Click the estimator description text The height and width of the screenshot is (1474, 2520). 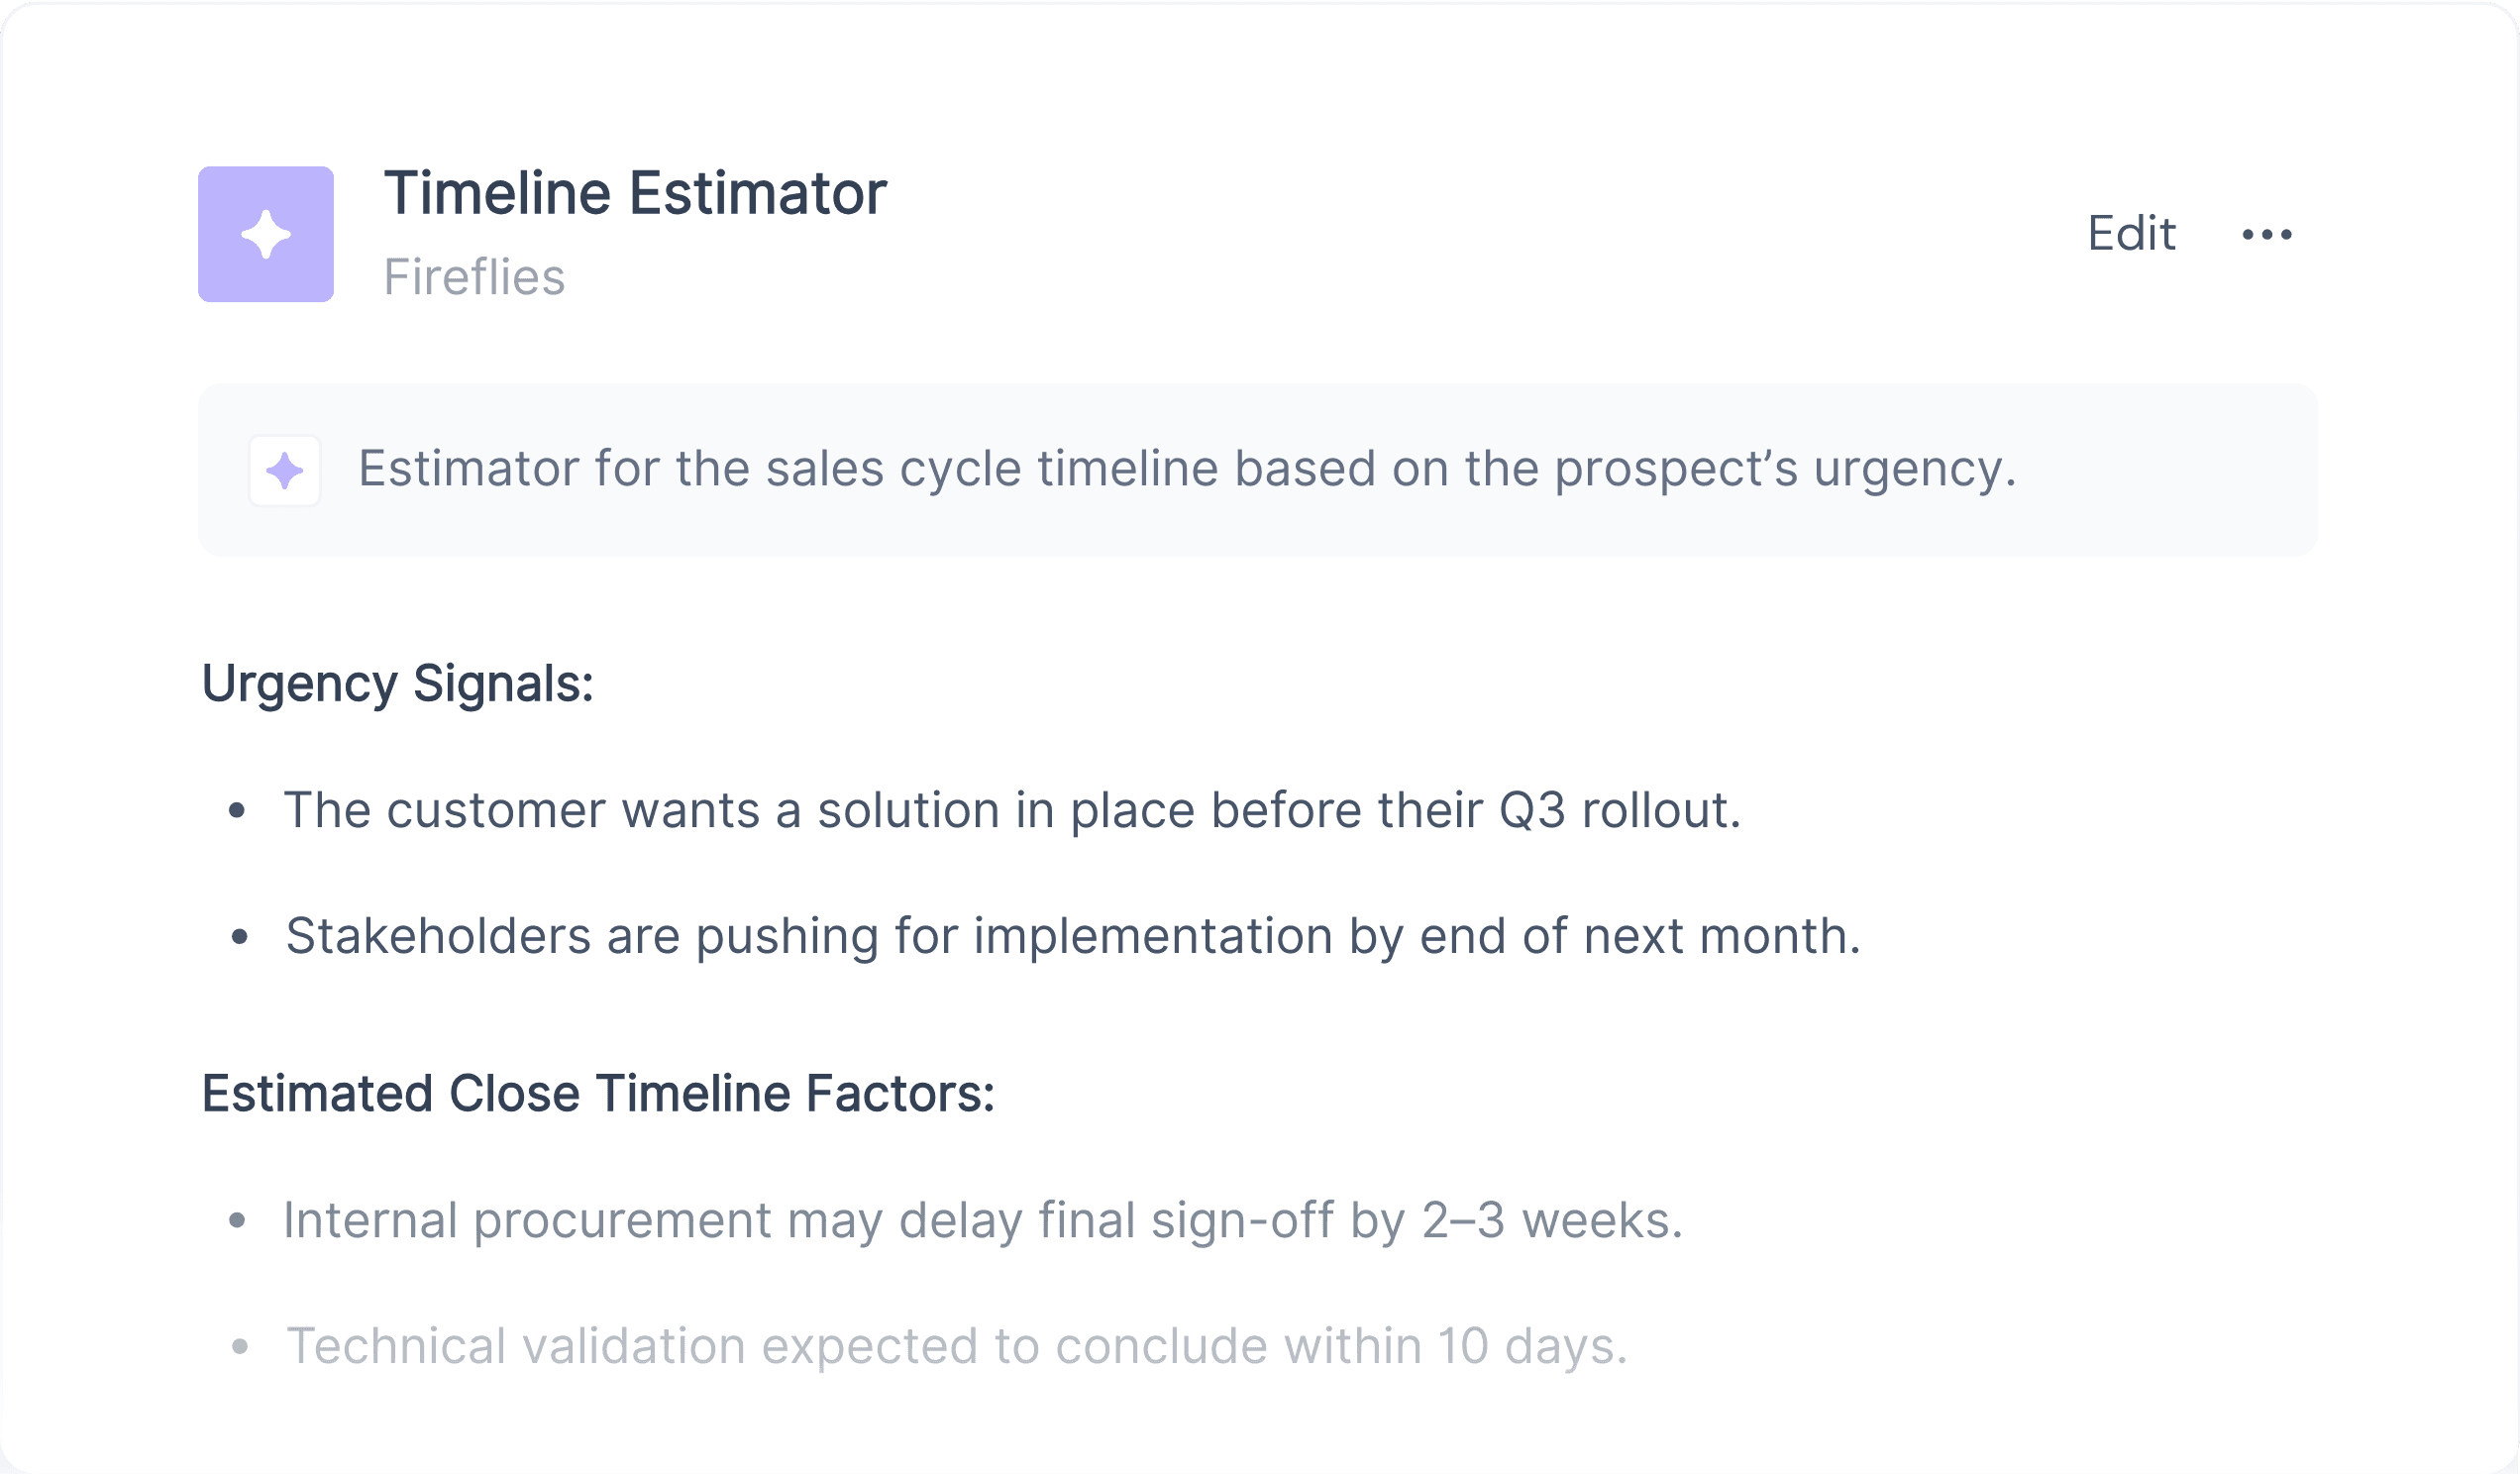pos(1187,469)
